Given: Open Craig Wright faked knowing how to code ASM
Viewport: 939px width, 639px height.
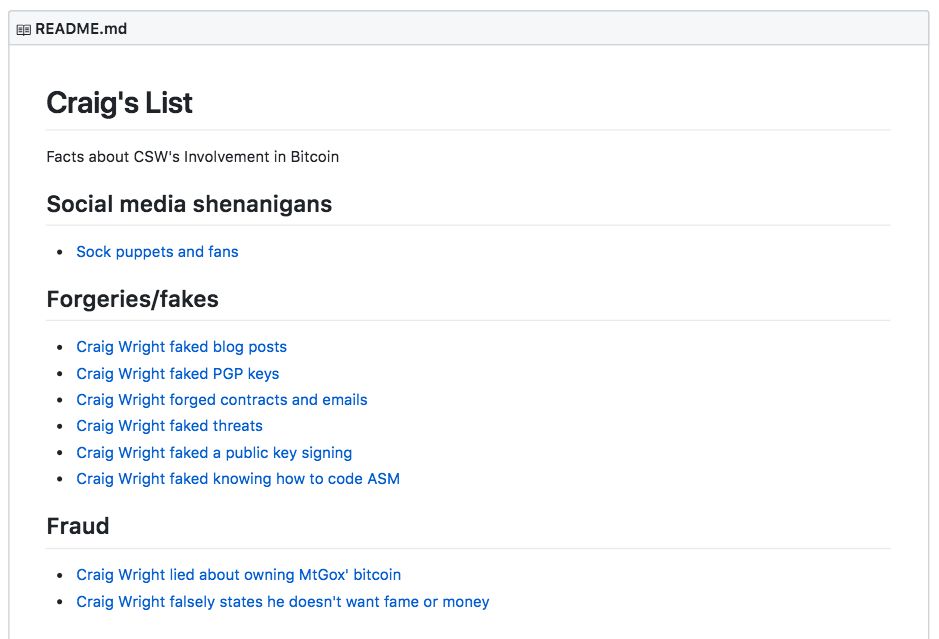Looking at the screenshot, I should 238,479.
